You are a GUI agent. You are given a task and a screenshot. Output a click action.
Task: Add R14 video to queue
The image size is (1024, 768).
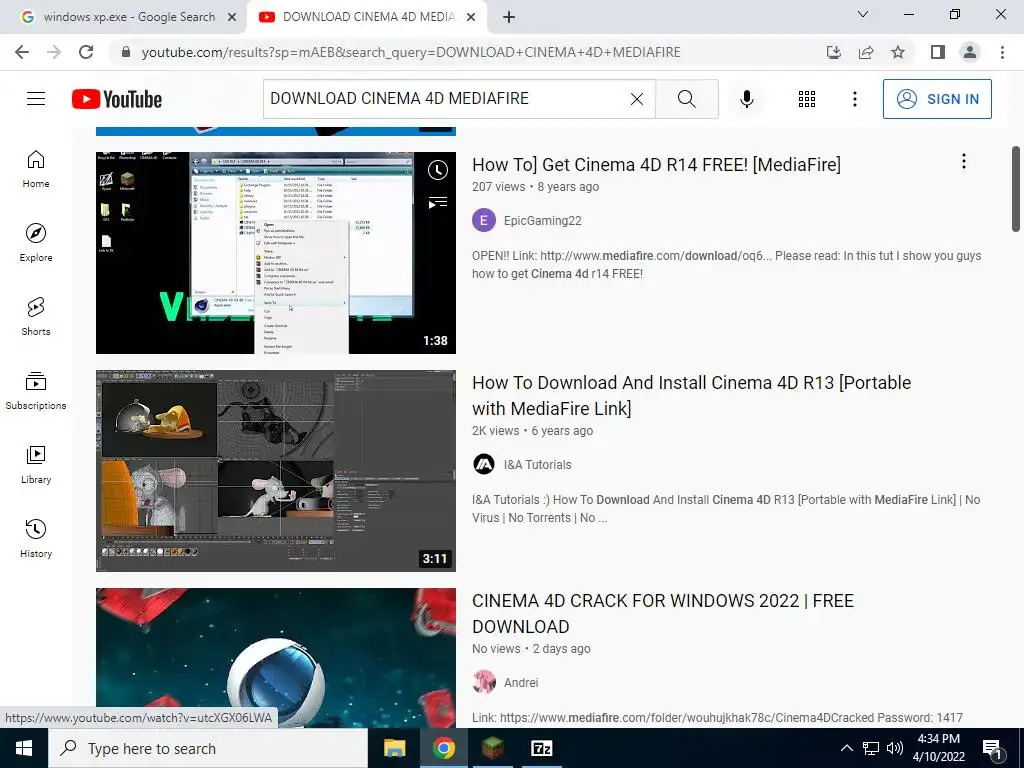[x=438, y=203]
